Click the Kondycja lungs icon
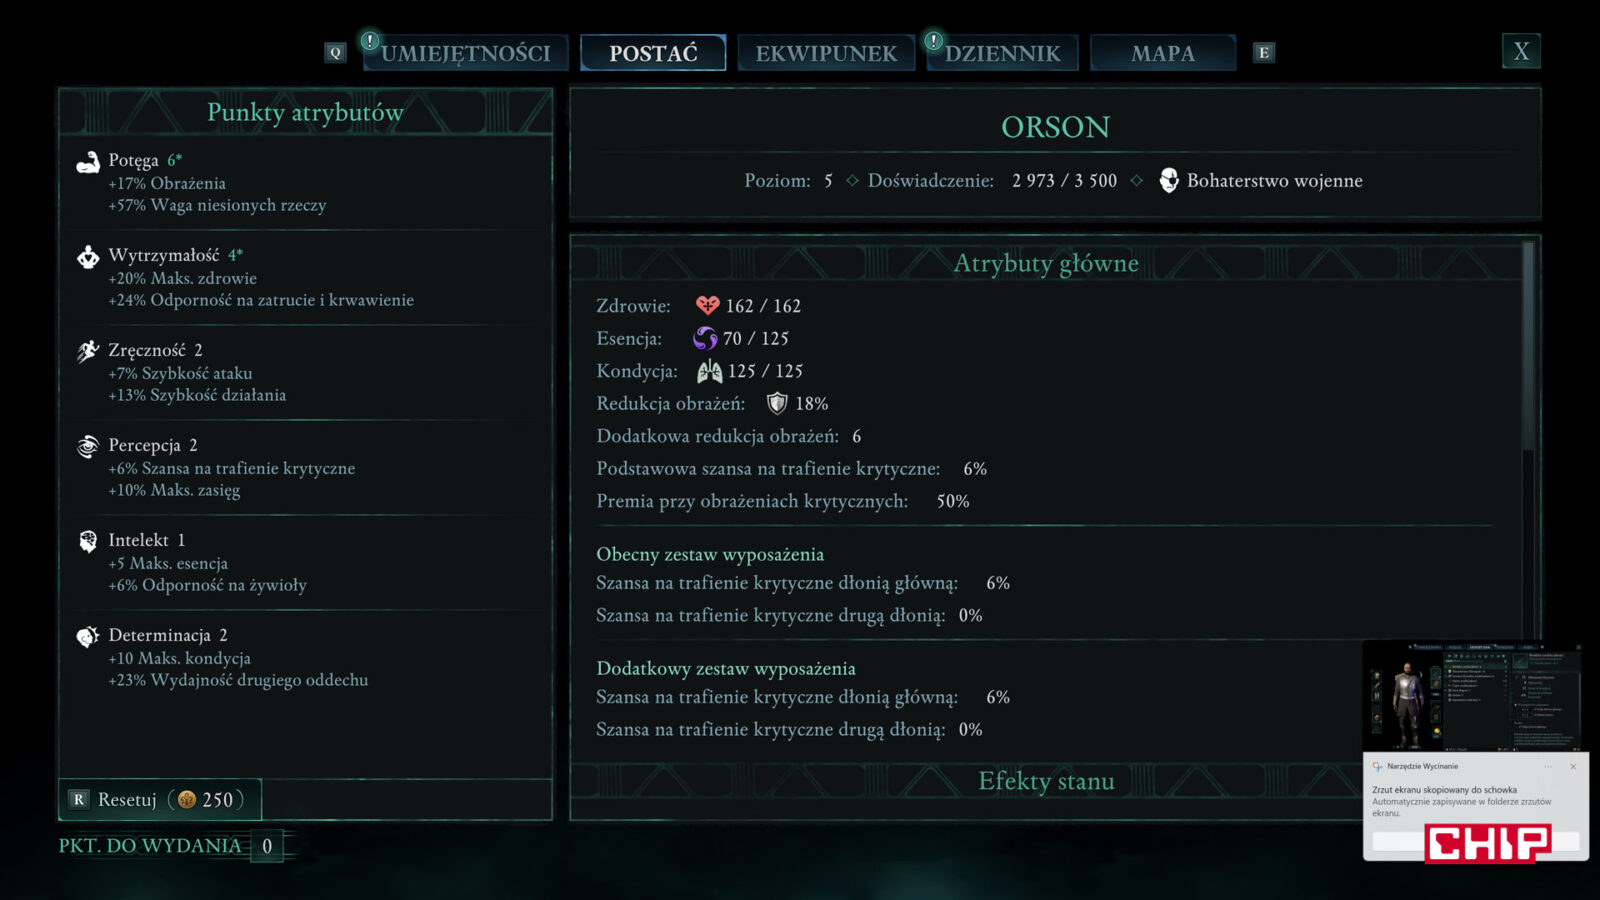Screen dimensions: 1600x900 pyautogui.click(x=709, y=371)
